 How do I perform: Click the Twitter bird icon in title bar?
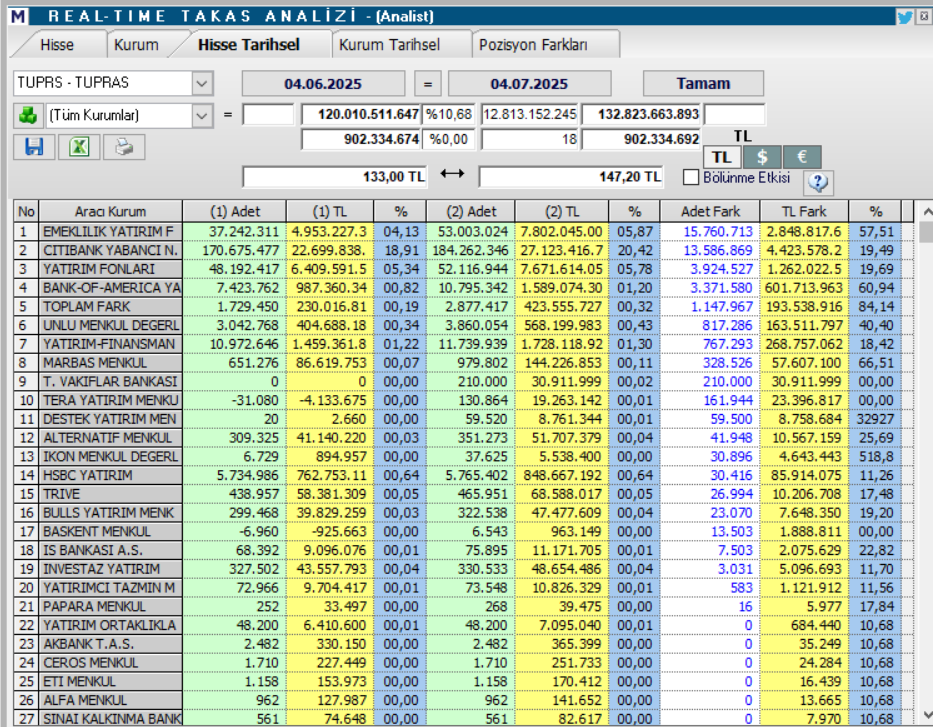pyautogui.click(x=904, y=16)
